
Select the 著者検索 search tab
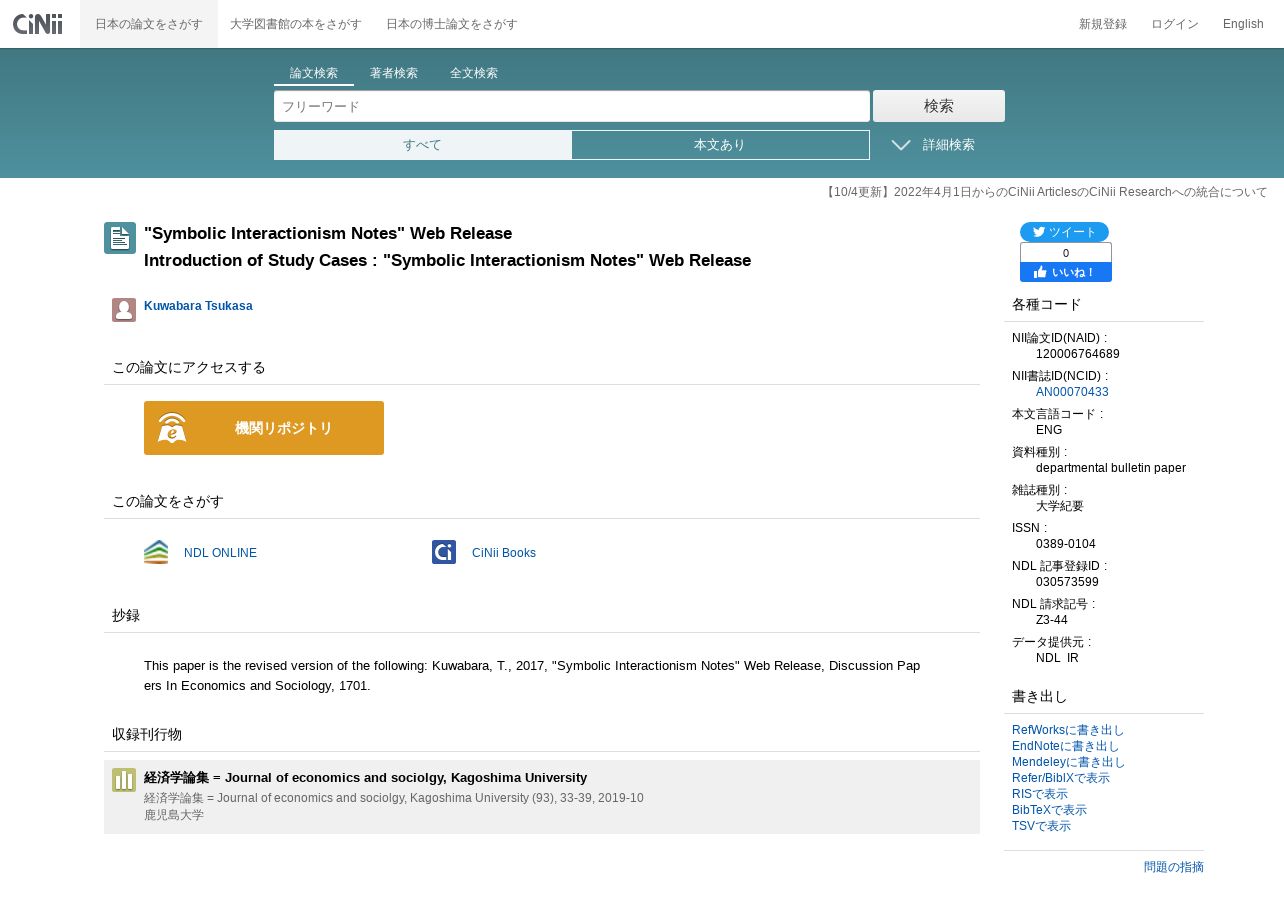(x=394, y=74)
